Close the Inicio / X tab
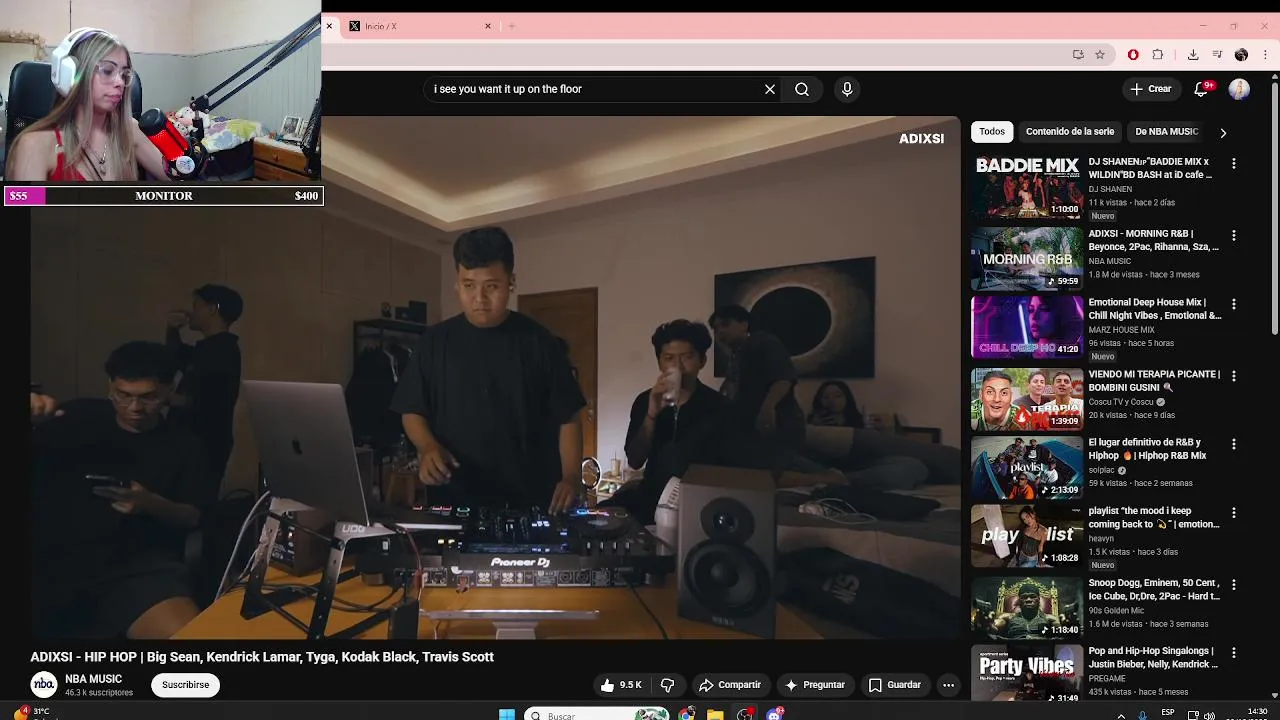This screenshot has height=720, width=1280. [488, 26]
